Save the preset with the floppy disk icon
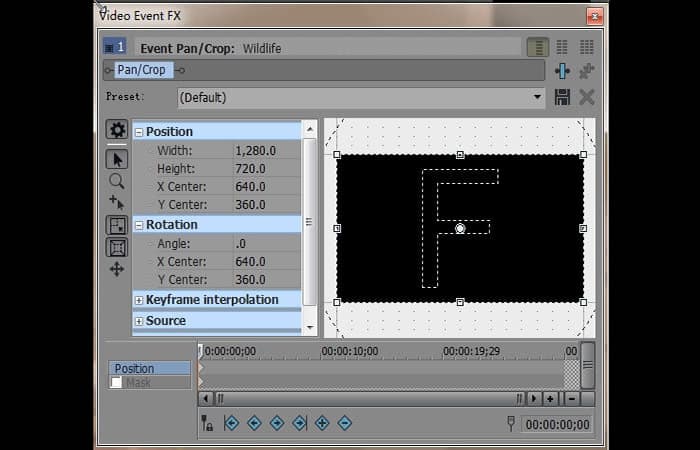The width and height of the screenshot is (700, 450). 562,97
